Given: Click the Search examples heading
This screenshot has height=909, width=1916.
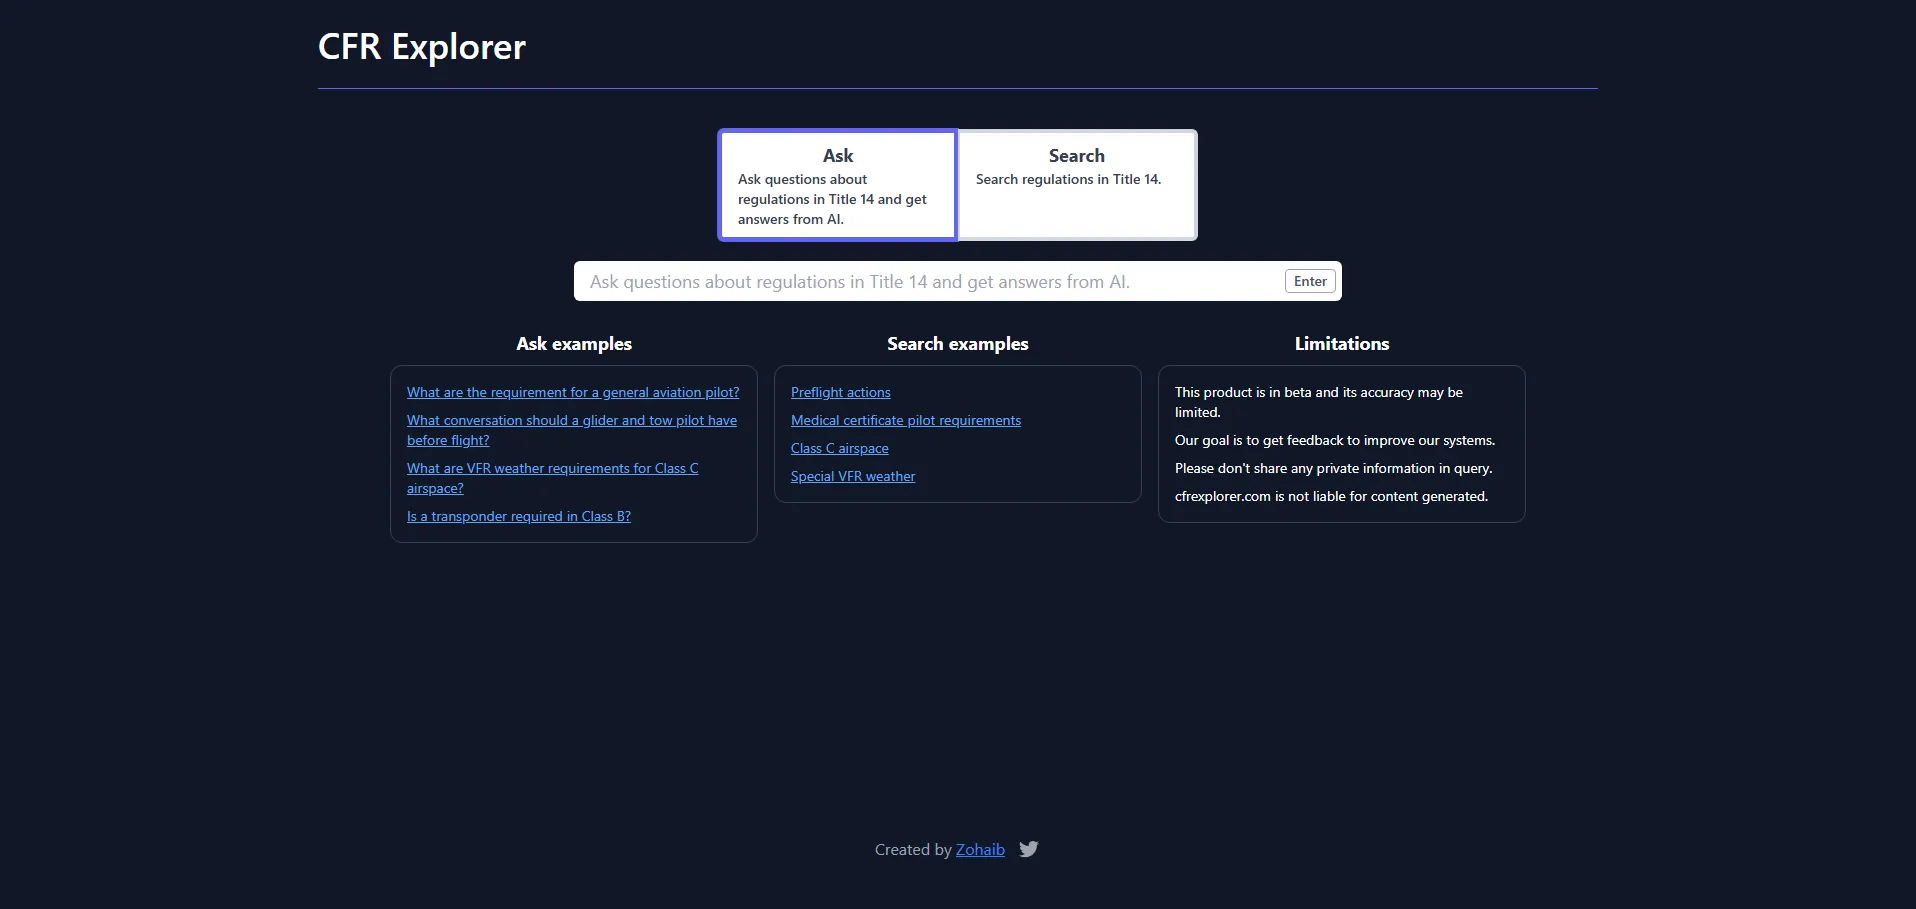Looking at the screenshot, I should [957, 344].
